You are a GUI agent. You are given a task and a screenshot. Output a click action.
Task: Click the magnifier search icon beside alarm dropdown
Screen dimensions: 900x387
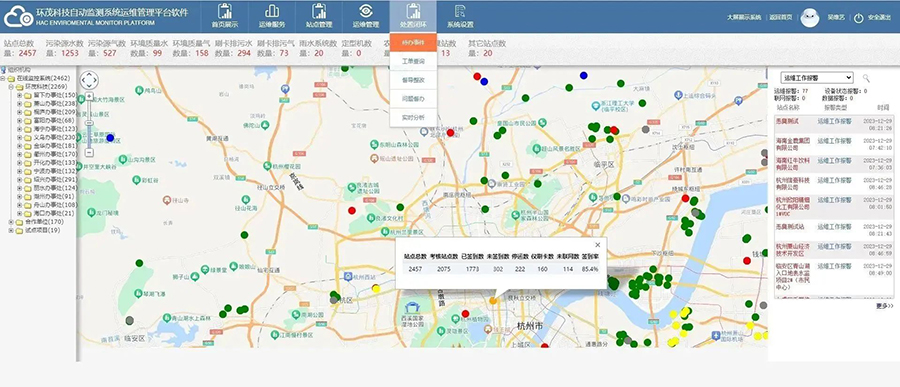(866, 78)
